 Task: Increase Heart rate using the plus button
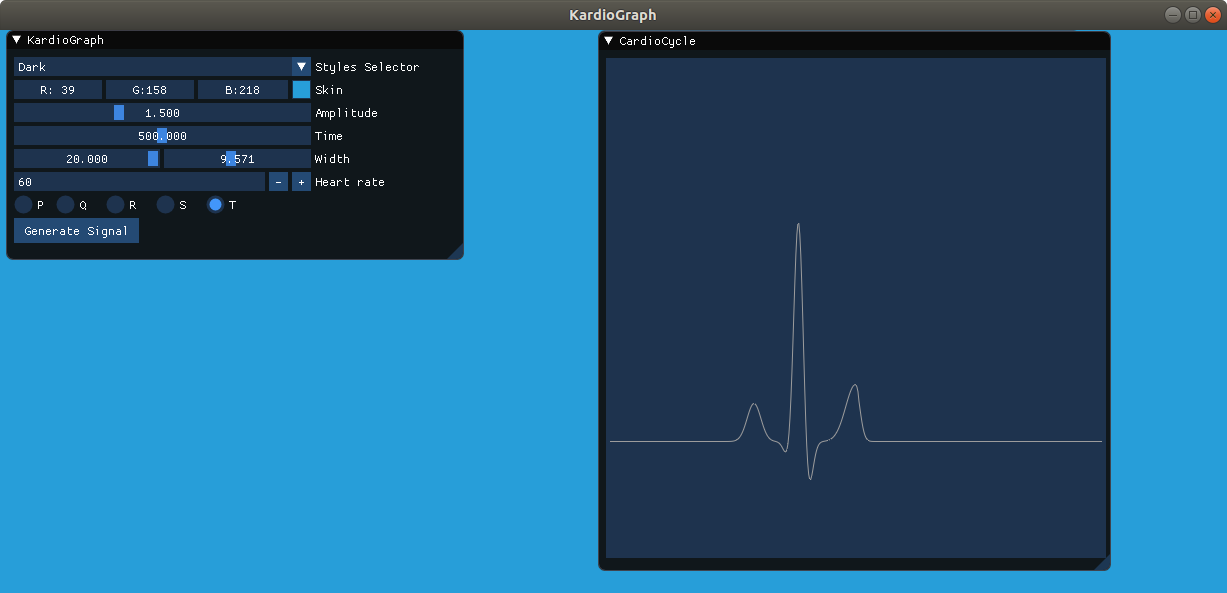tap(301, 181)
